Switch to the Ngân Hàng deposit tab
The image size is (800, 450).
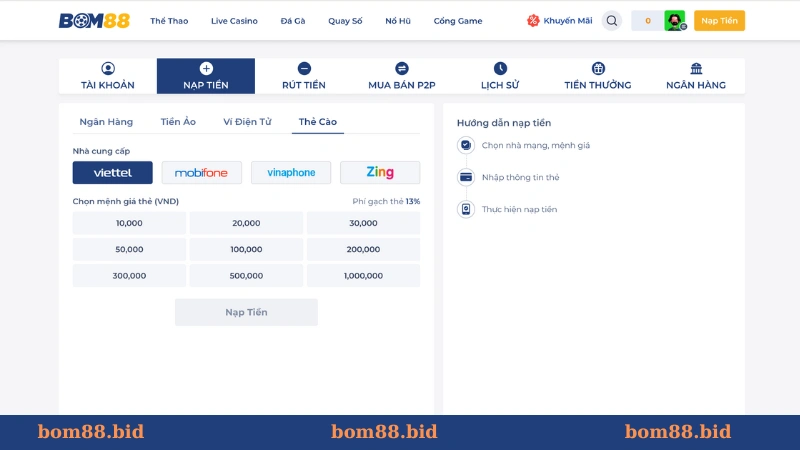coord(106,122)
